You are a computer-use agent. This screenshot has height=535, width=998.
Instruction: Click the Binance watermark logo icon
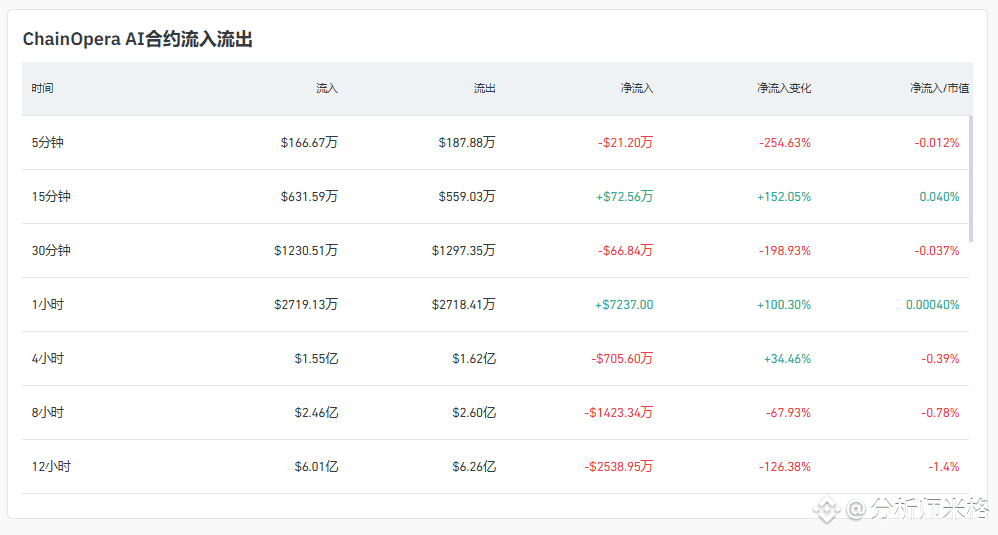point(826,509)
